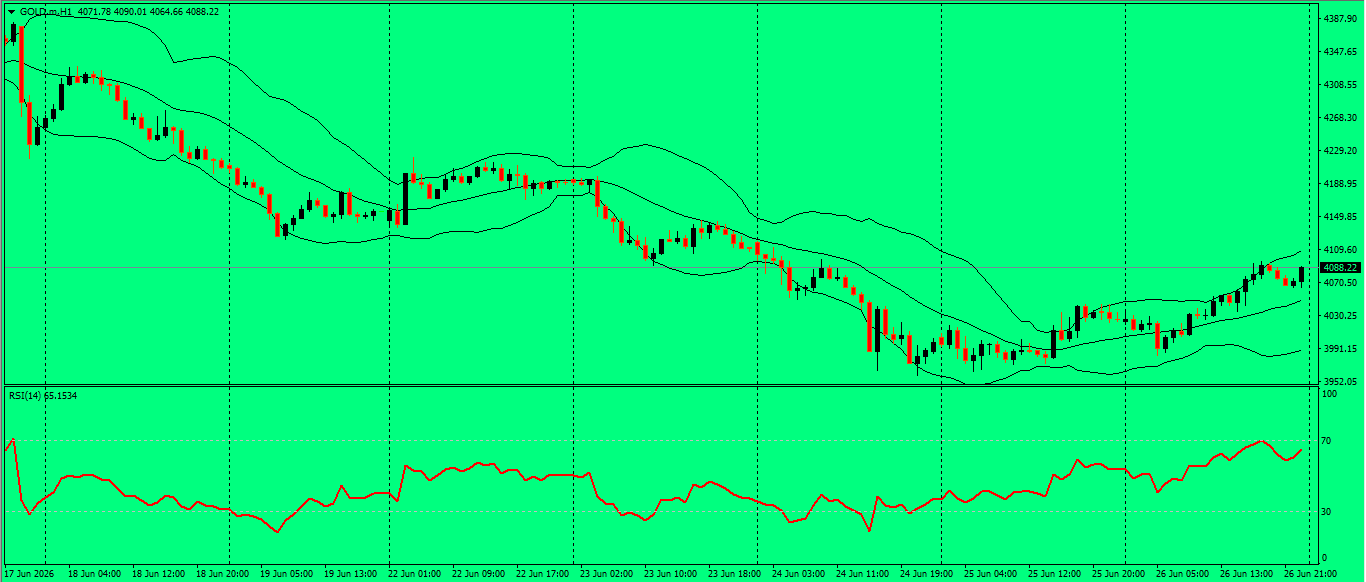The width and height of the screenshot is (1366, 582).
Task: Click the 25 Jun 12:00 time label
Action: click(x=1055, y=574)
